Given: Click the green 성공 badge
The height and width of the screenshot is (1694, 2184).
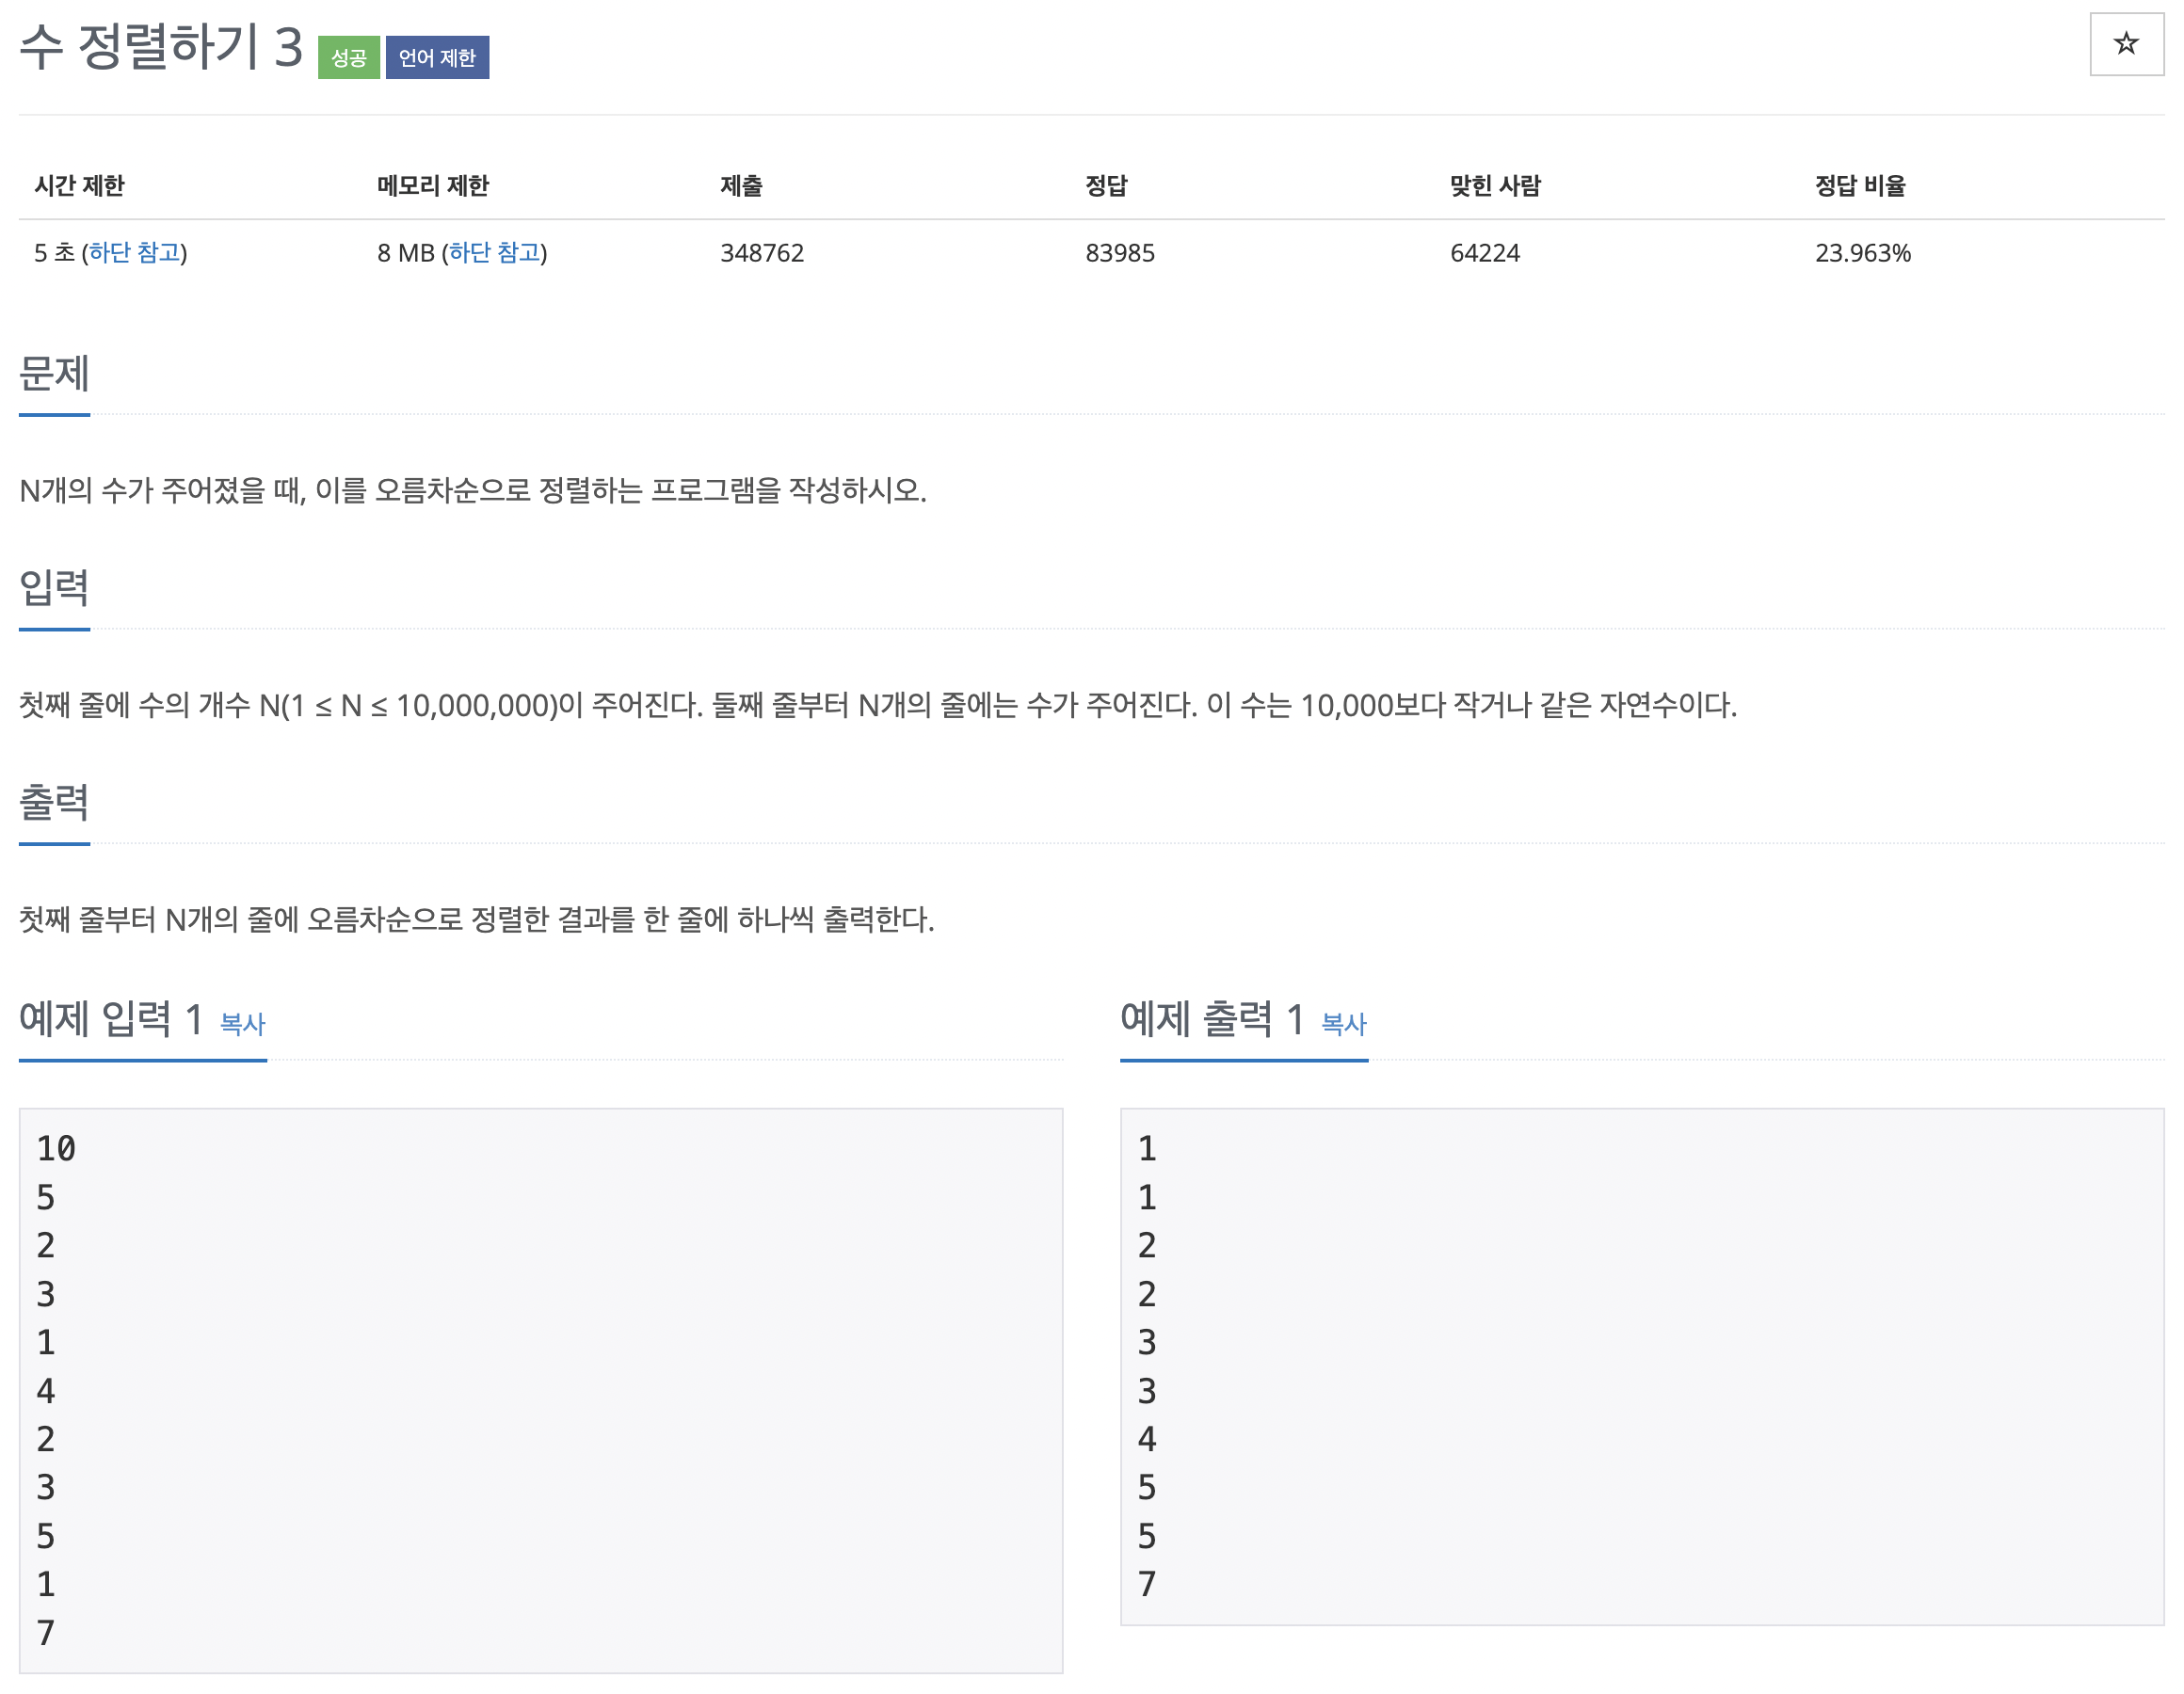Looking at the screenshot, I should pyautogui.click(x=348, y=58).
